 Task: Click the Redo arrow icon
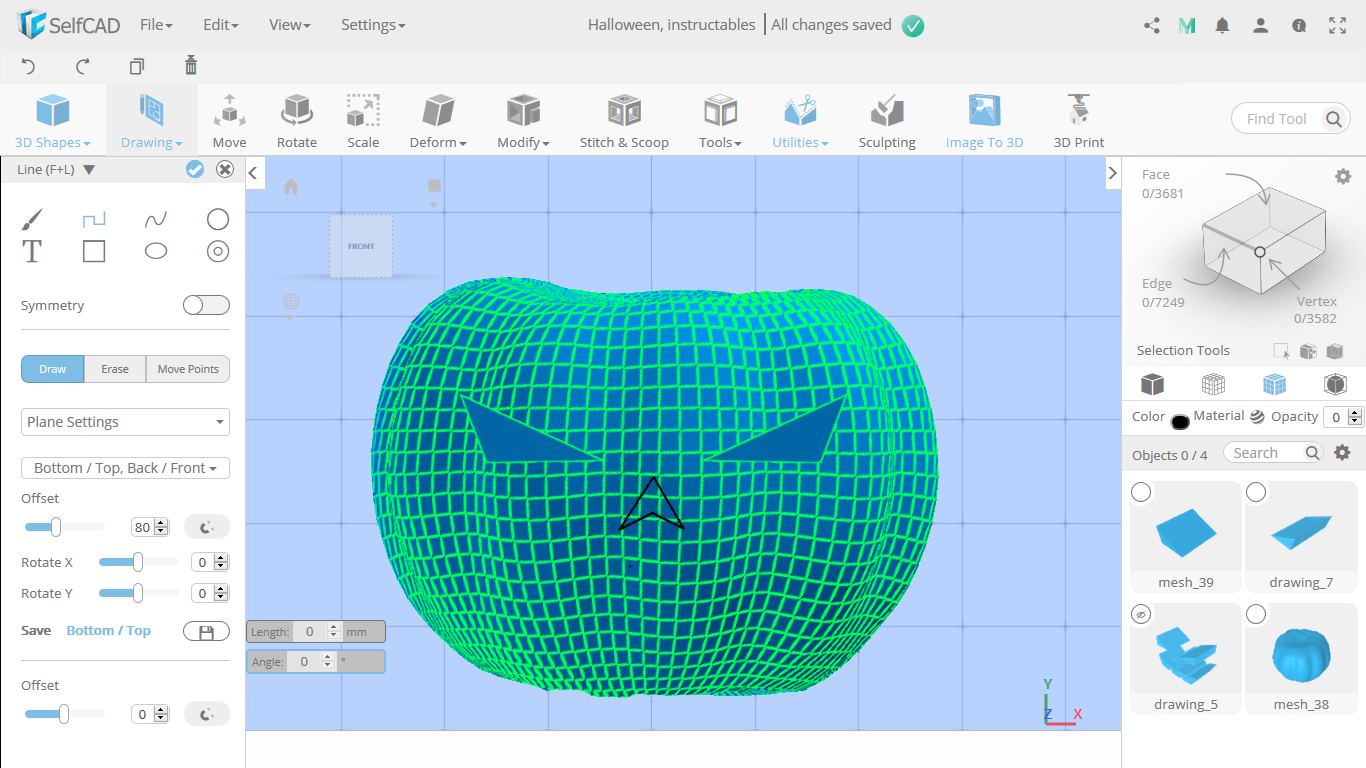click(x=83, y=66)
